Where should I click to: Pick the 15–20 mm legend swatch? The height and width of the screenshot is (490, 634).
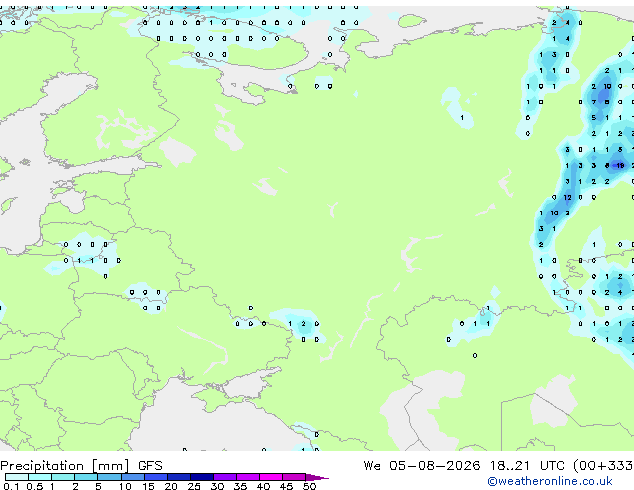156,477
